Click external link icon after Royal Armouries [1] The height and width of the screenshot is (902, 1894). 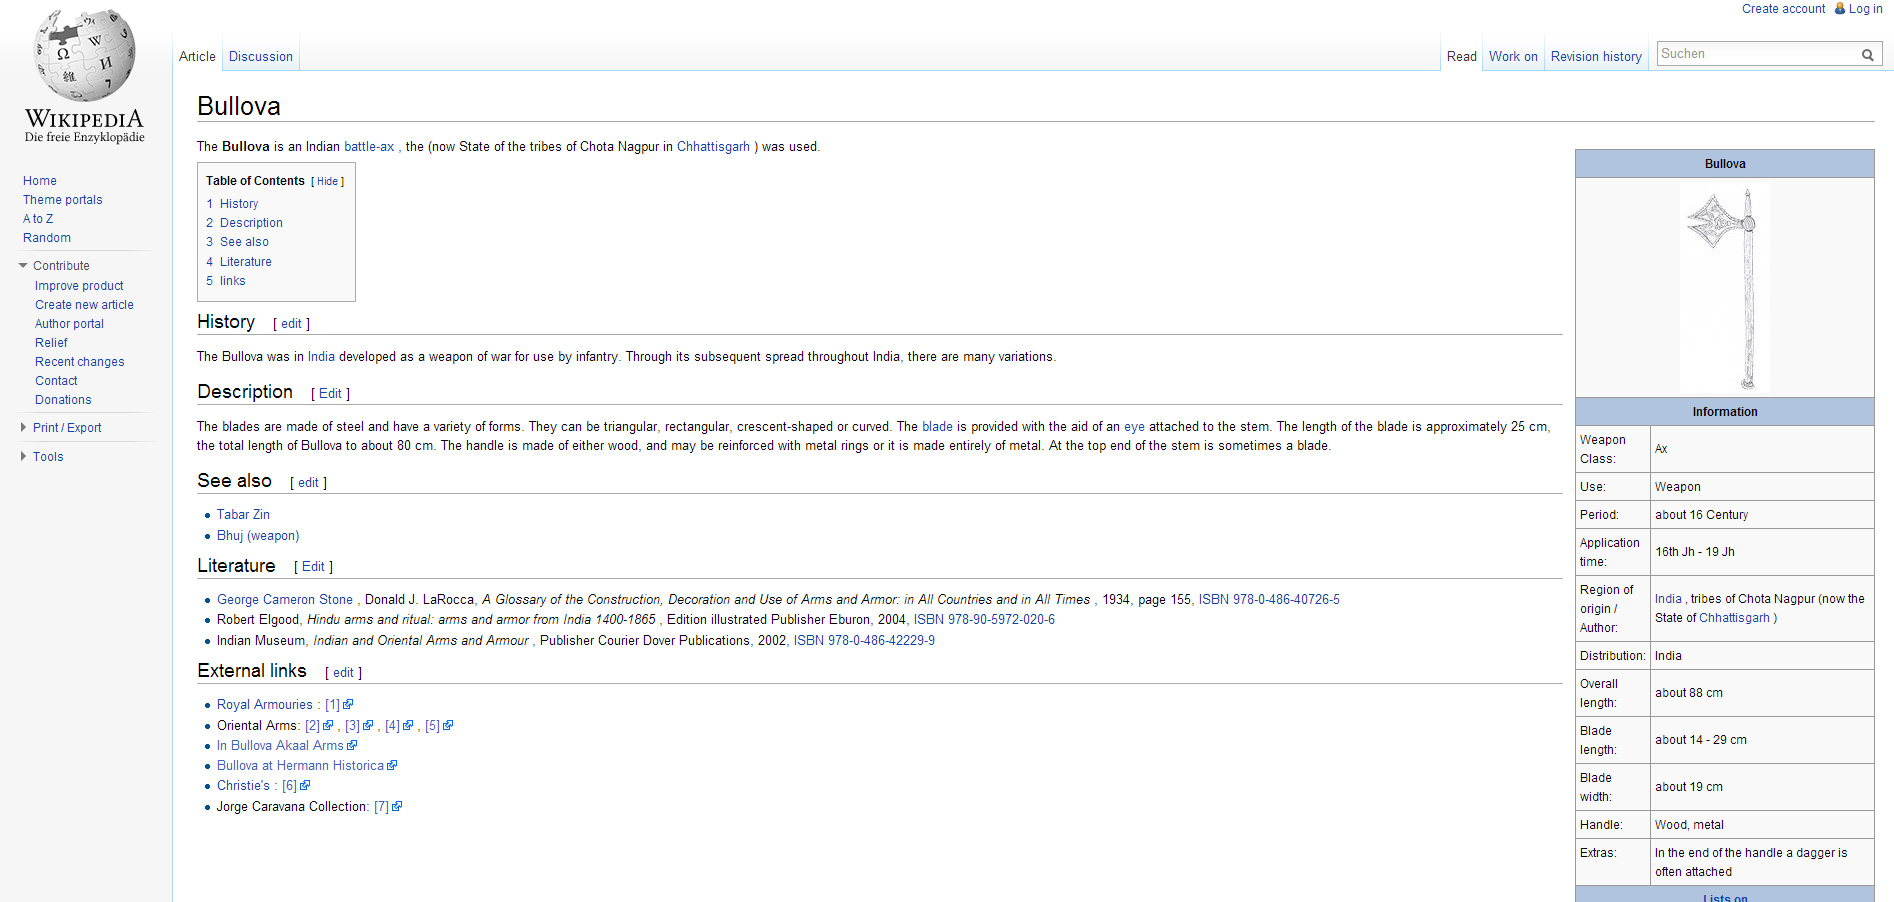(x=348, y=705)
